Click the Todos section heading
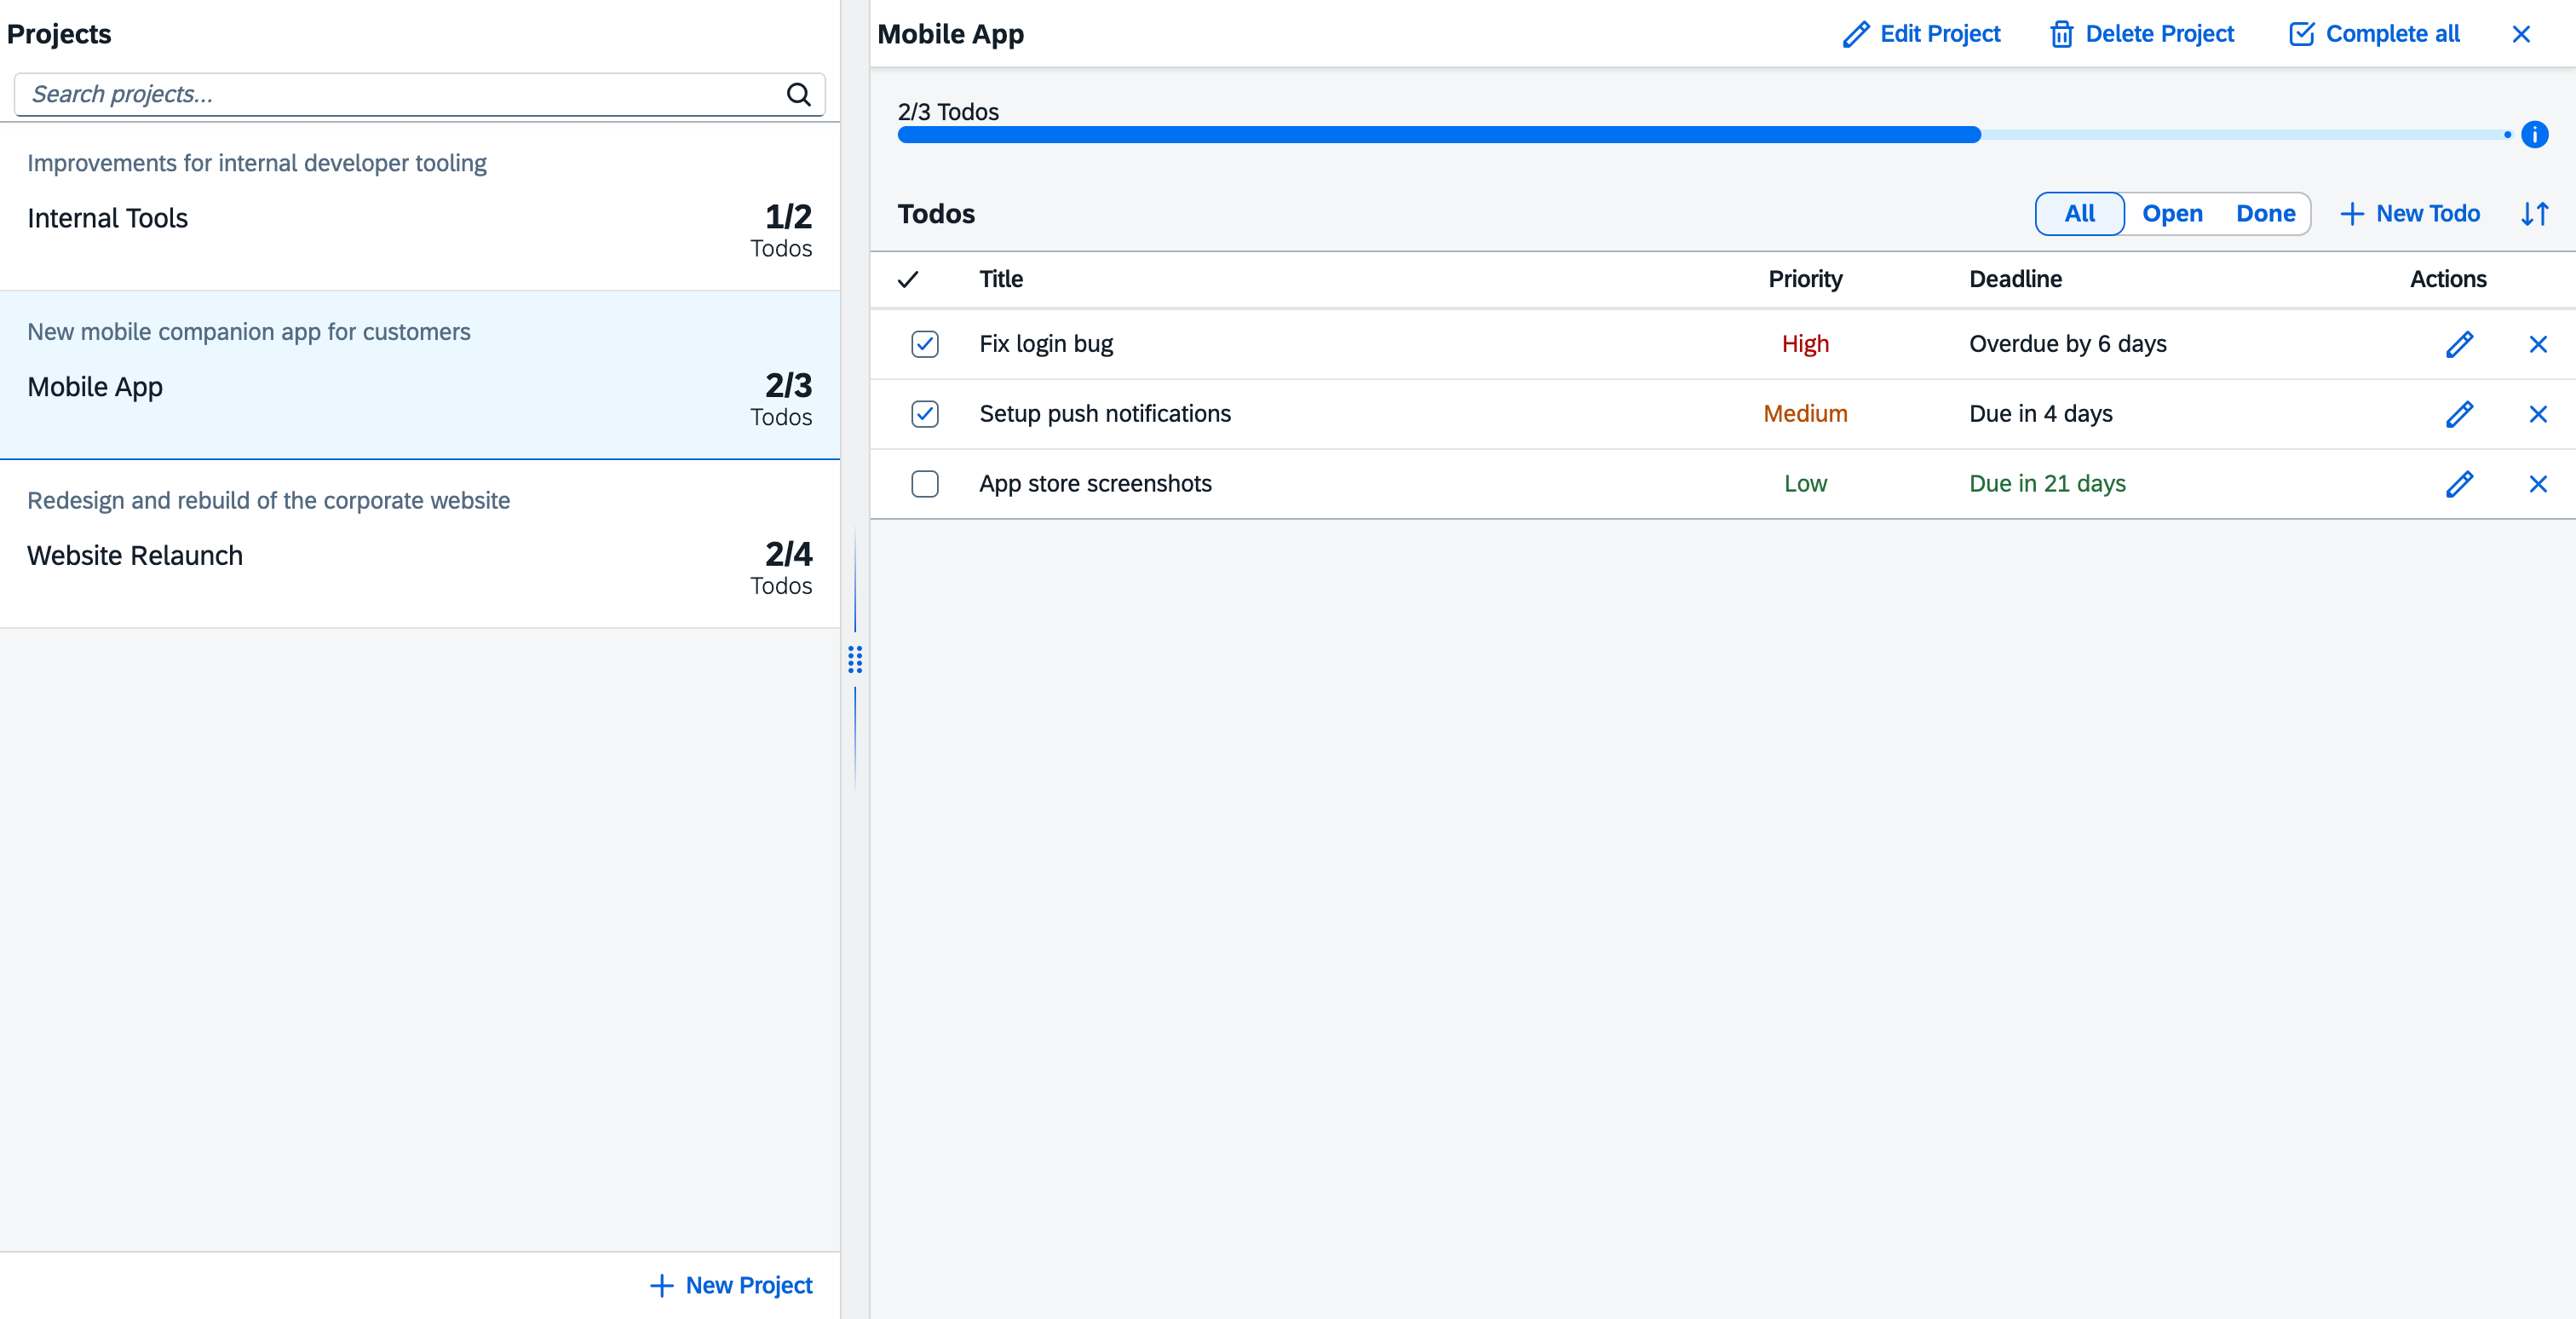2576x1319 pixels. (x=936, y=214)
